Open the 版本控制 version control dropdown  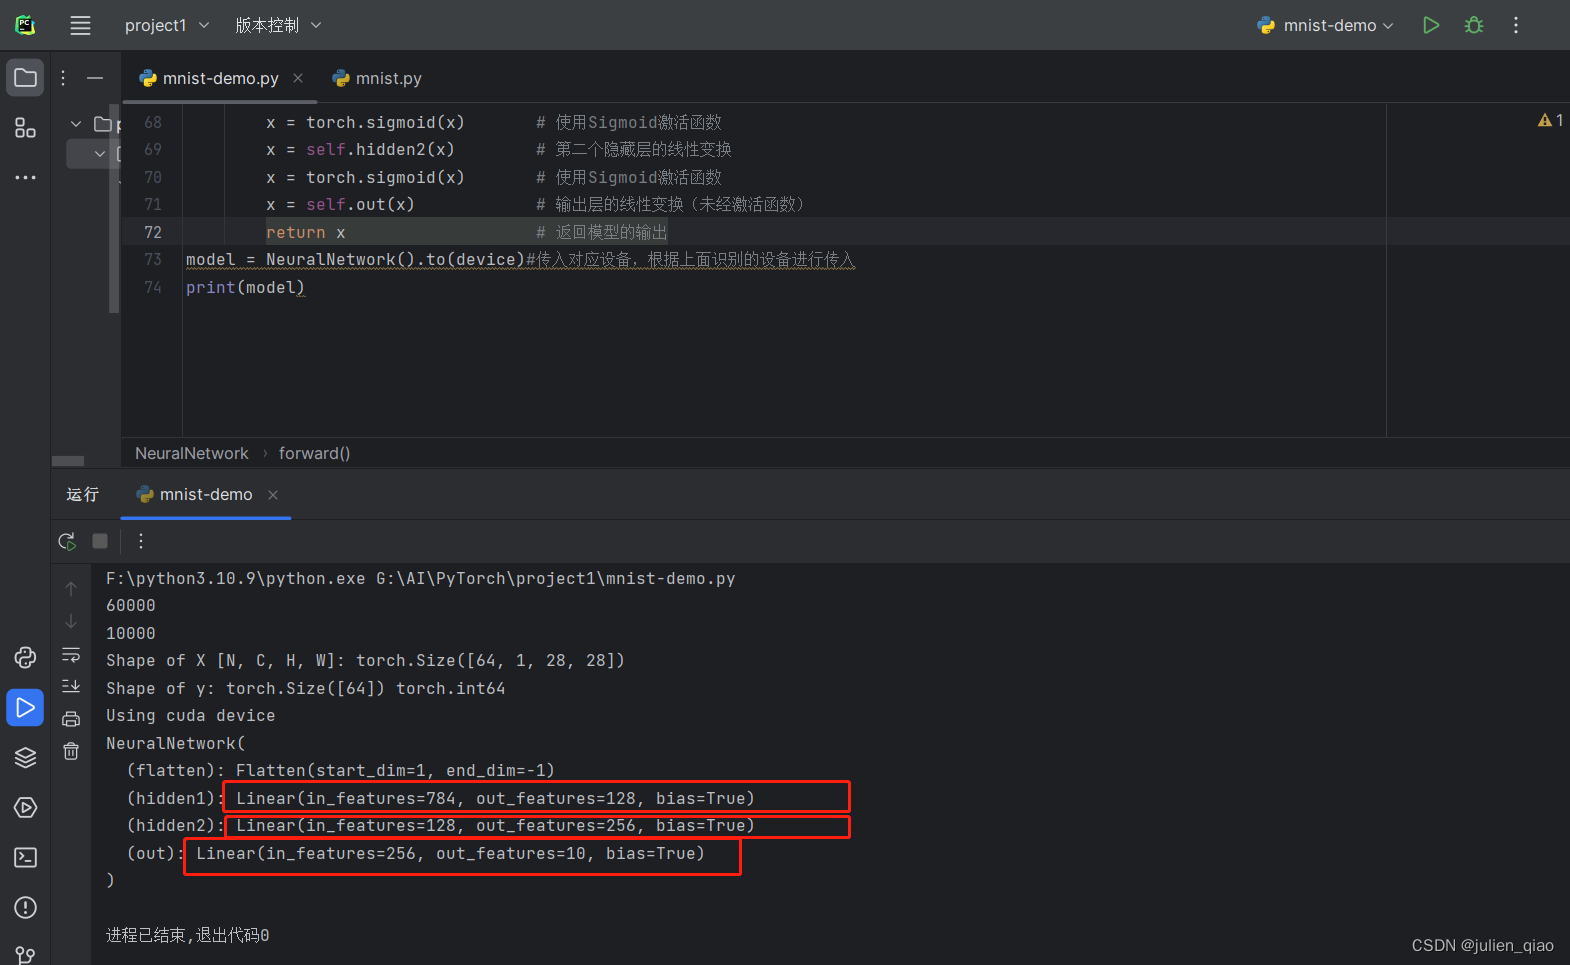278,25
